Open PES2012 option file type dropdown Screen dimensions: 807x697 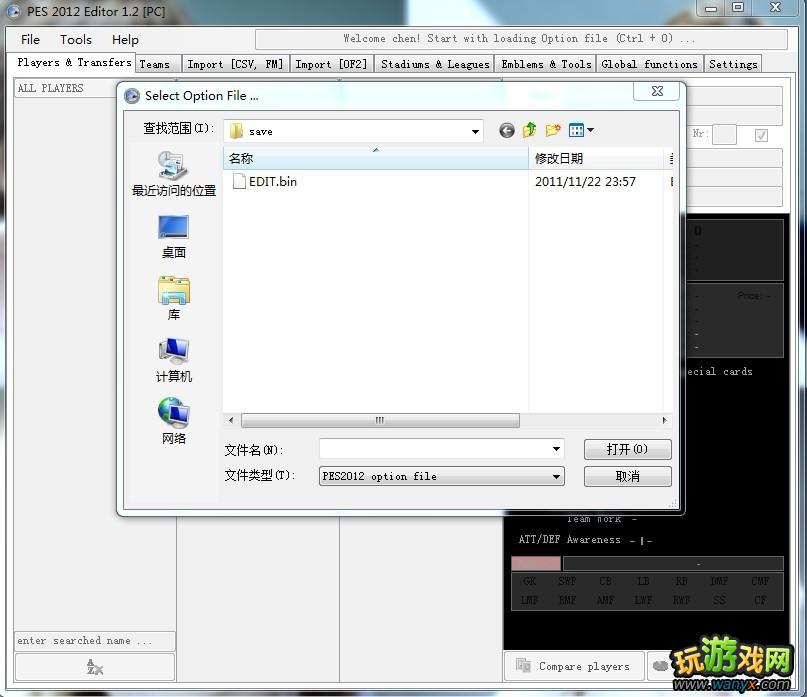[442, 476]
